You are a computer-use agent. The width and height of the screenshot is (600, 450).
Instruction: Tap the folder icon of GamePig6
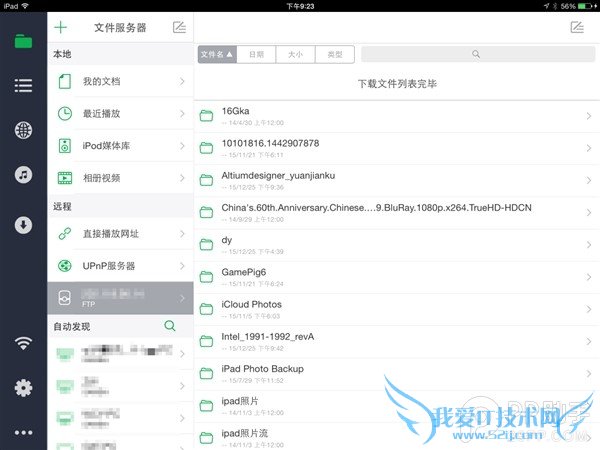point(206,277)
